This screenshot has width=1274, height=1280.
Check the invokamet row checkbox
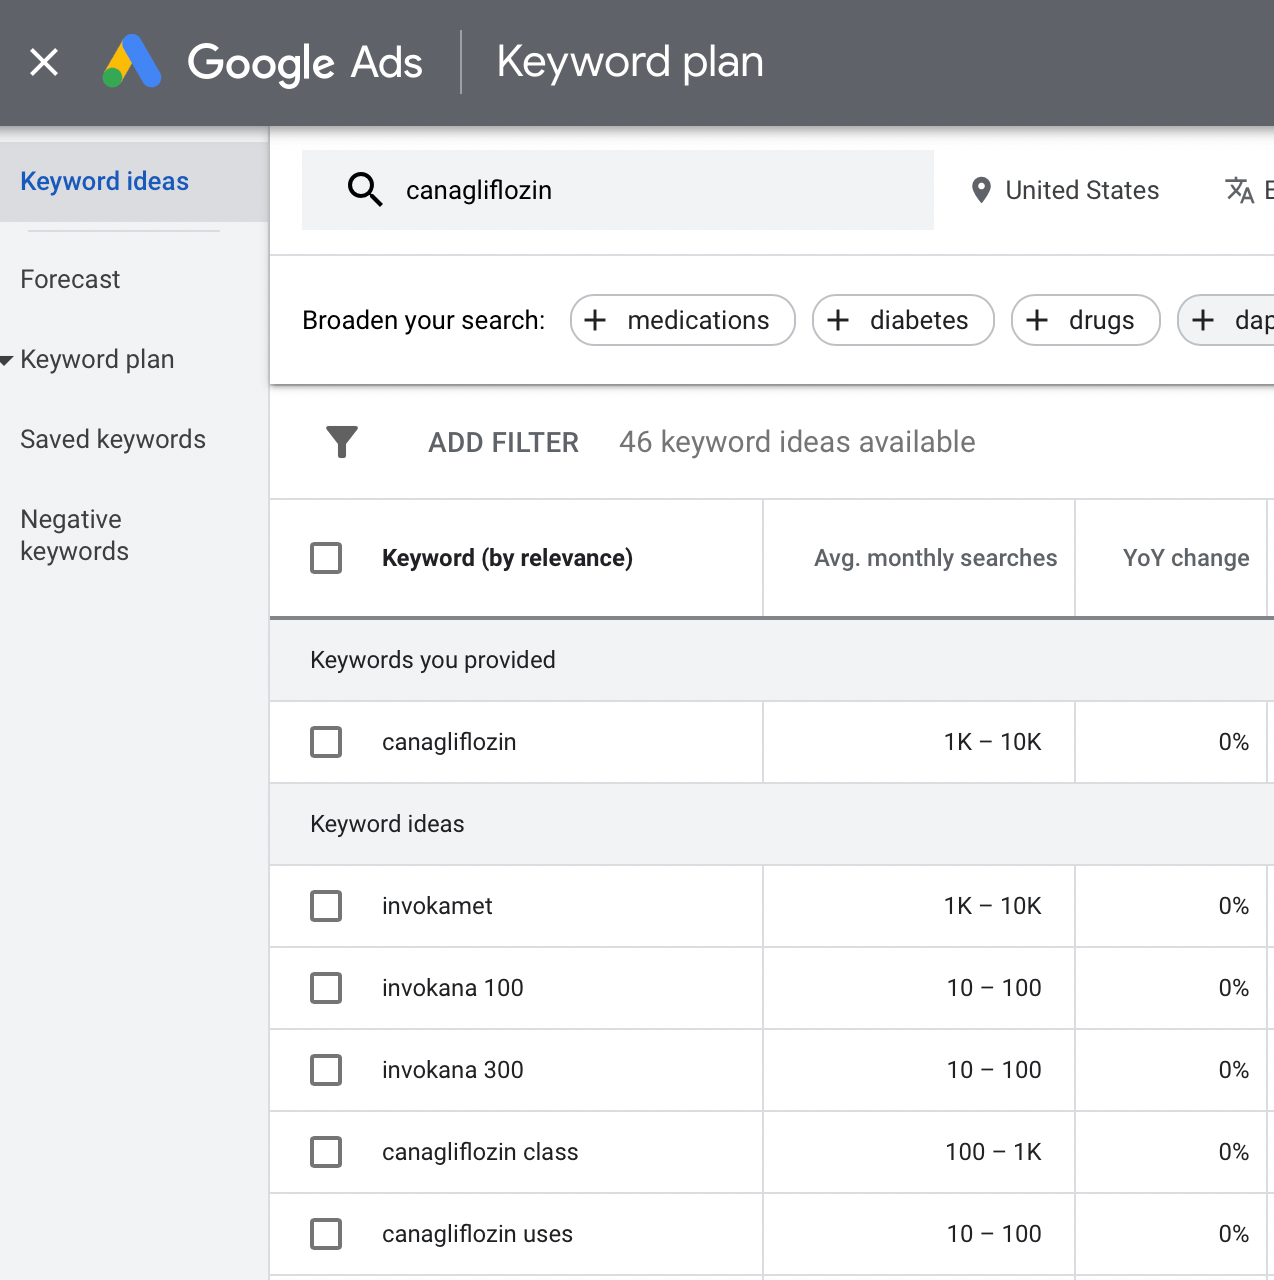tap(326, 906)
